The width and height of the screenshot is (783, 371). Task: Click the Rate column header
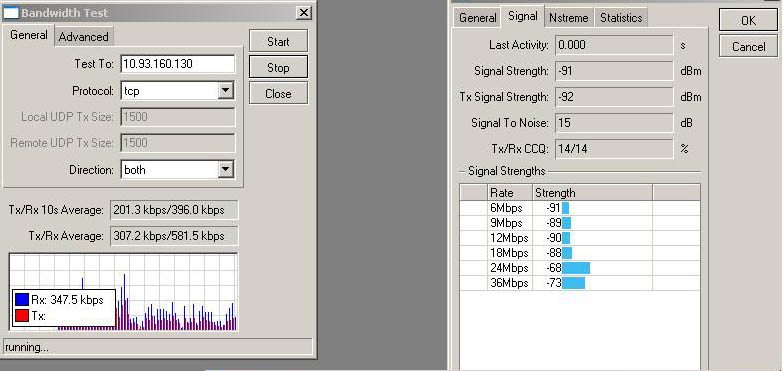[509, 193]
